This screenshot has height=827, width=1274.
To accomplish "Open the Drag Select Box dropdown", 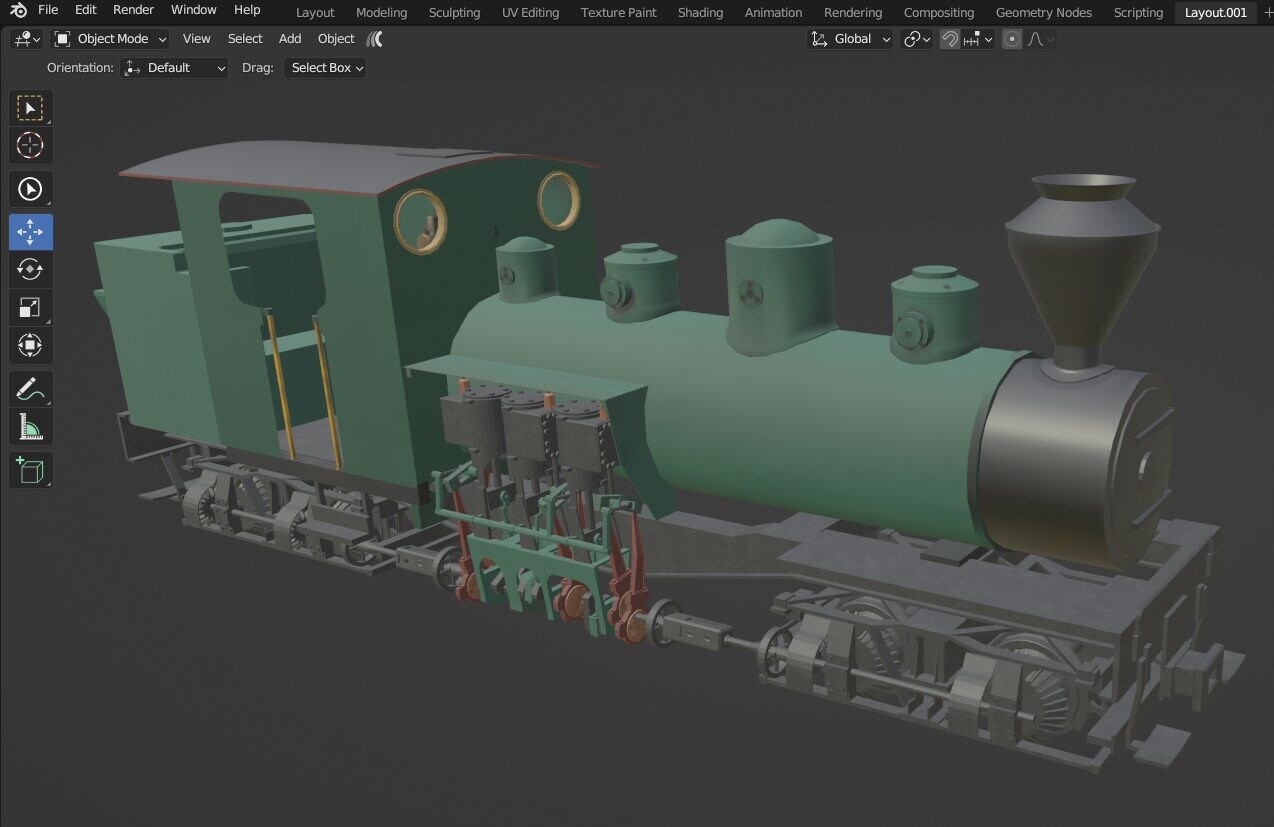I will (x=325, y=68).
